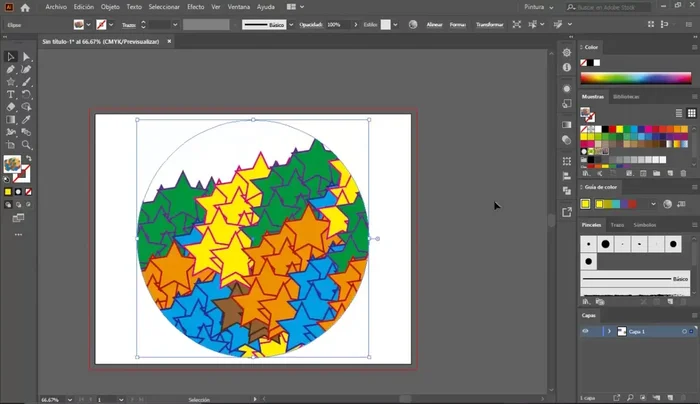Hide Capa 1 layer using eye icon
This screenshot has width=700, height=404.
coord(586,331)
